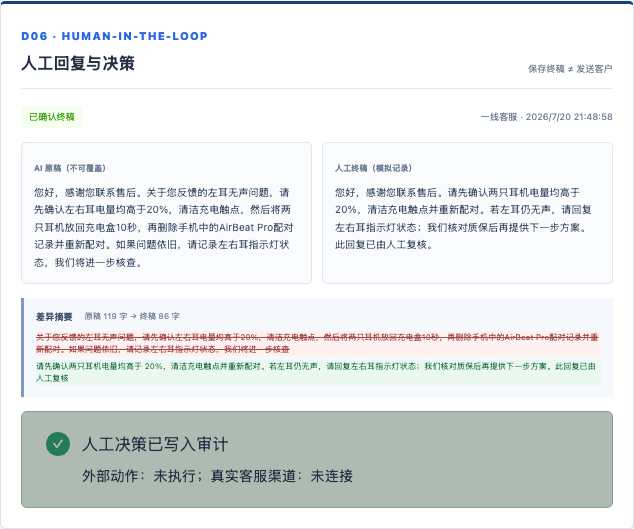Click the timestamp 一线客服 · 2026/7/20 21:48:58
Viewport: 634px width, 529px height.
[547, 117]
